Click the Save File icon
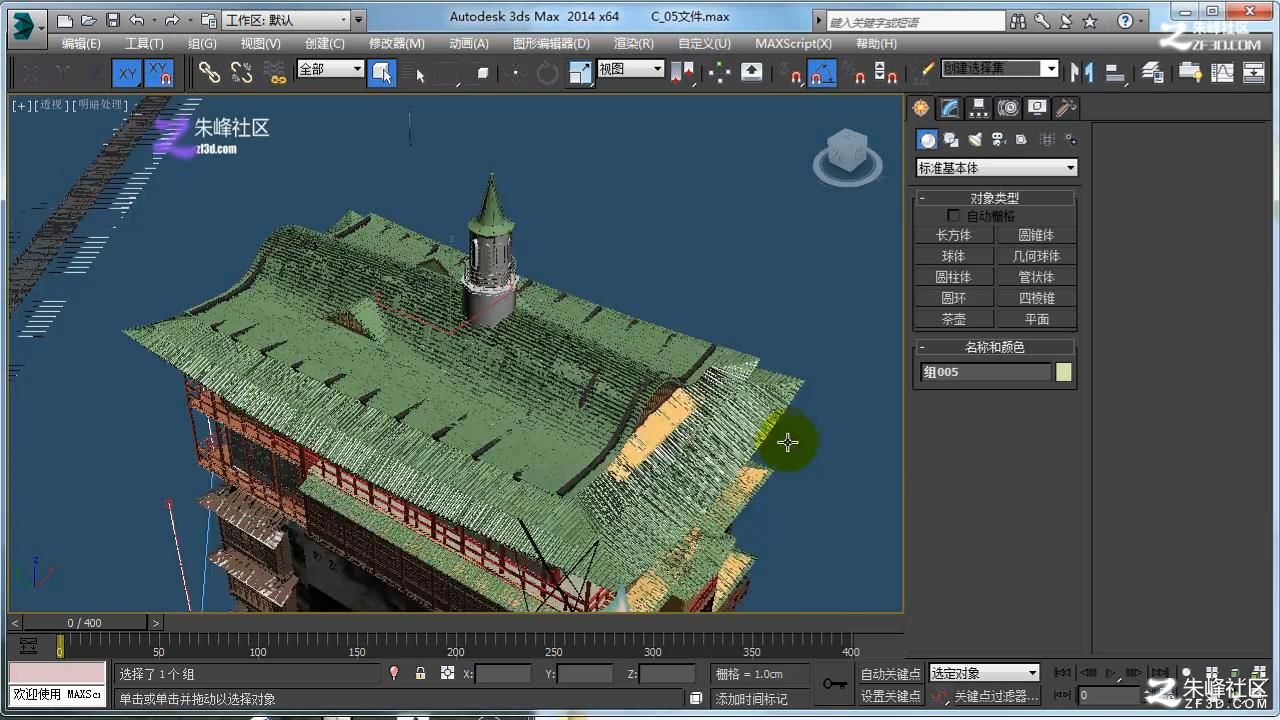The width and height of the screenshot is (1280, 720). [x=113, y=20]
